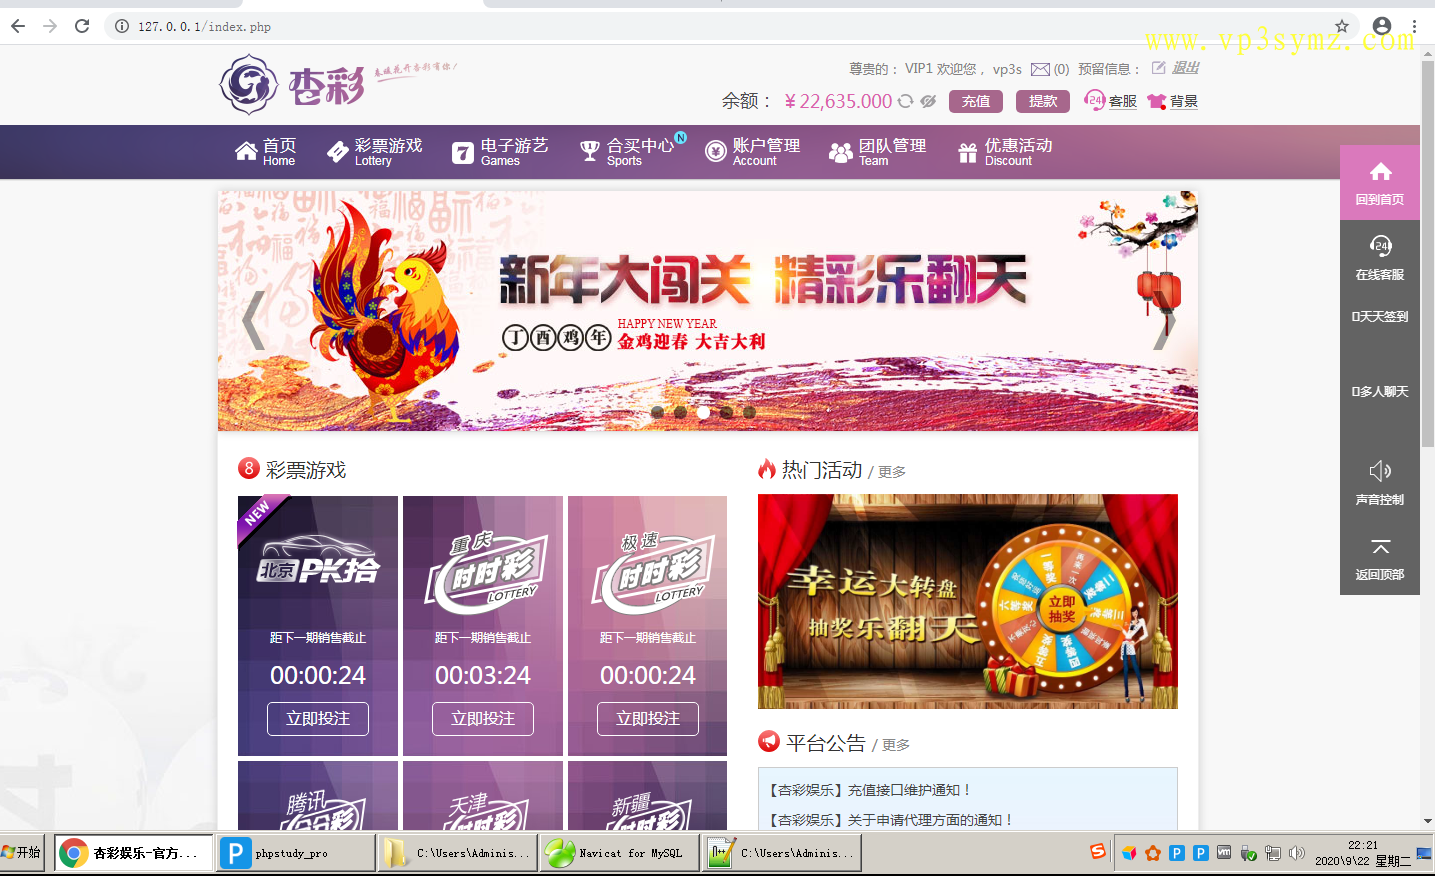Open the 账户管理 Account menu
Screen dimensions: 1435x876
click(753, 152)
